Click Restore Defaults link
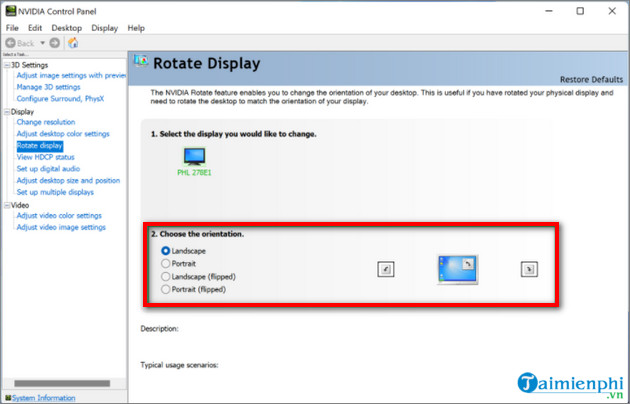 591,80
